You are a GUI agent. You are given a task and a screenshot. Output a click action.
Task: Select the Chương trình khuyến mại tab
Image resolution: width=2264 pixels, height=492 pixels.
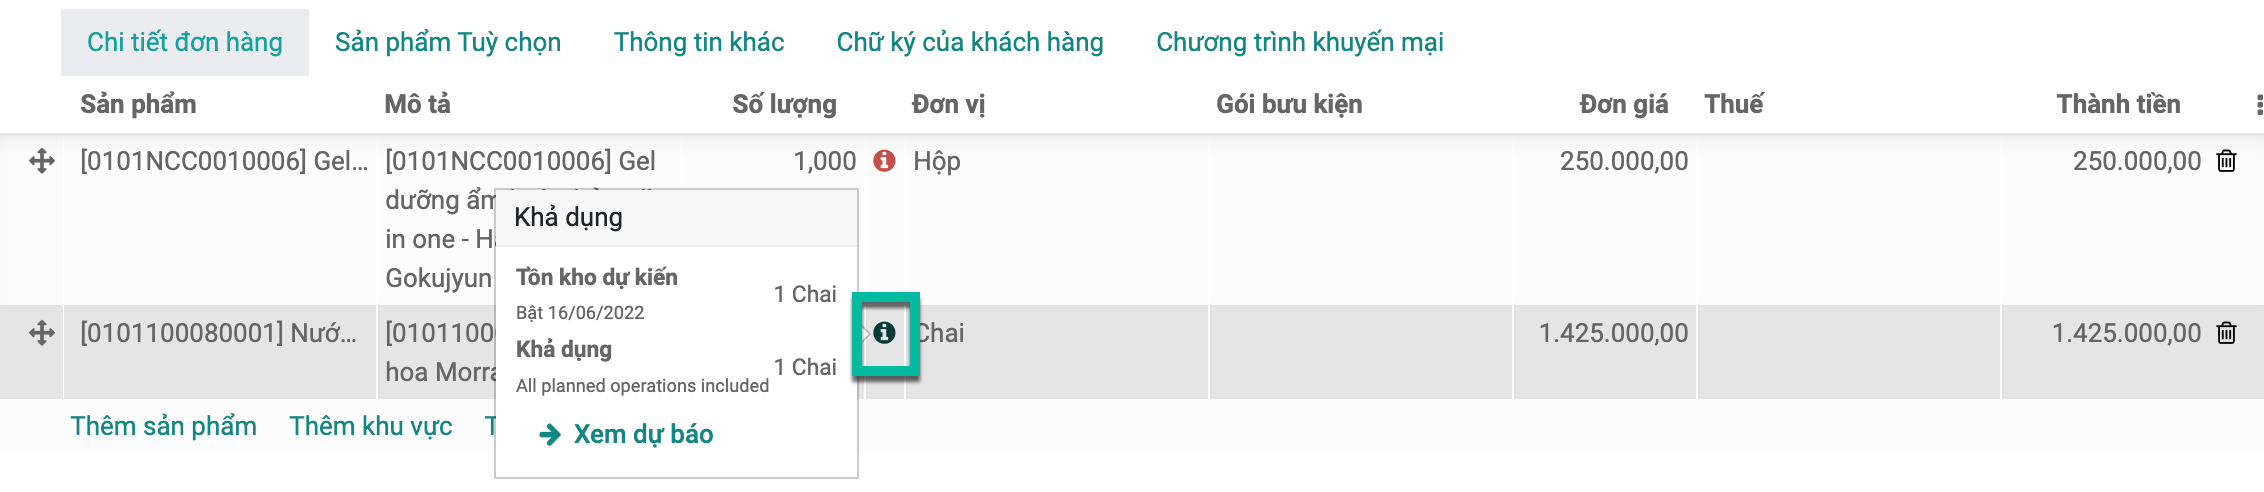(1300, 42)
